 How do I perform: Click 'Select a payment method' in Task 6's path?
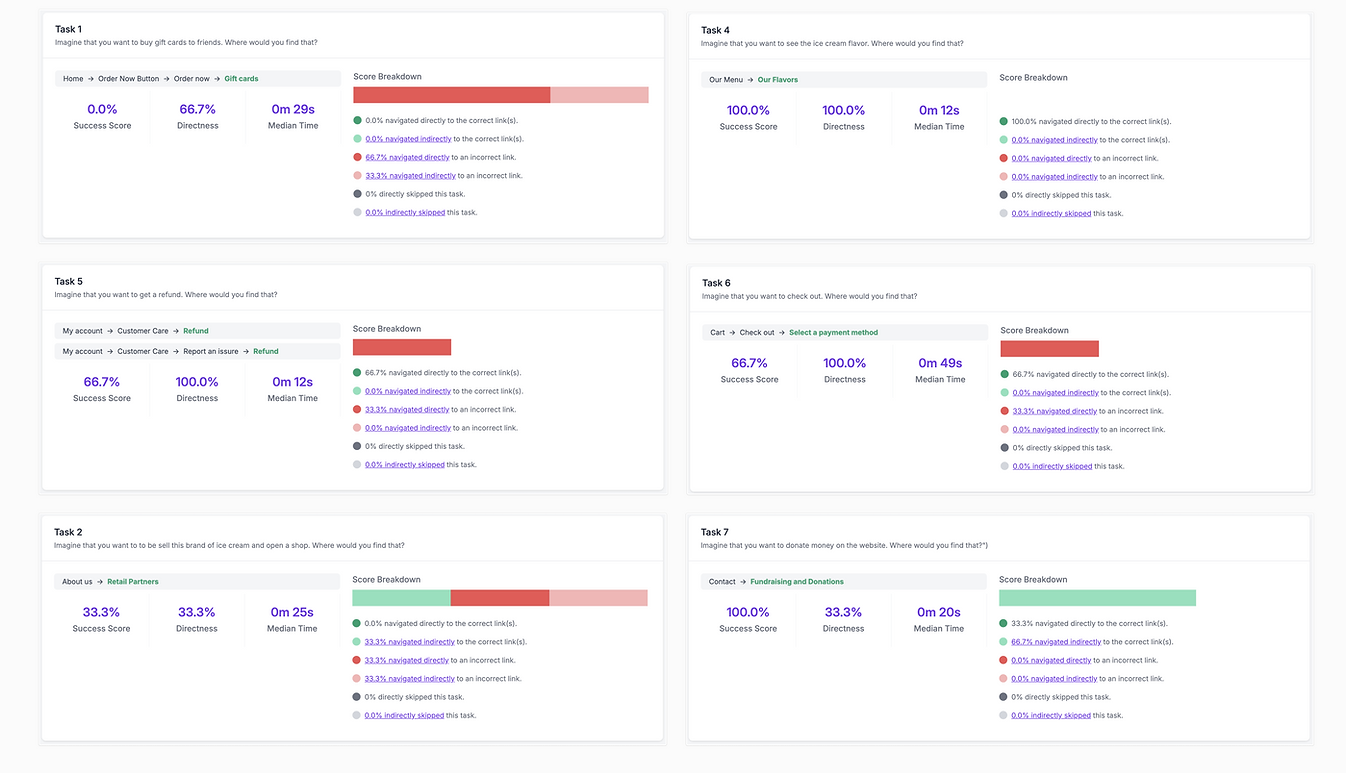833,332
